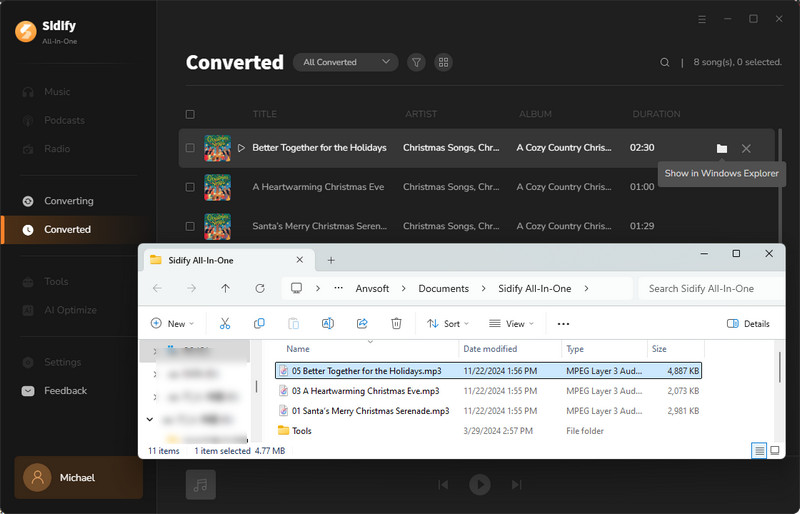This screenshot has height=514, width=800.
Task: Click Documents in the address breadcrumb
Action: [x=443, y=288]
